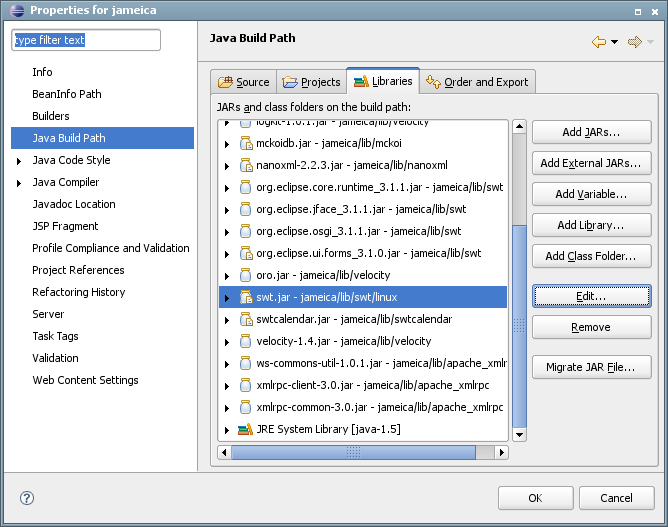Expand the Java Code Style category

click(19, 161)
